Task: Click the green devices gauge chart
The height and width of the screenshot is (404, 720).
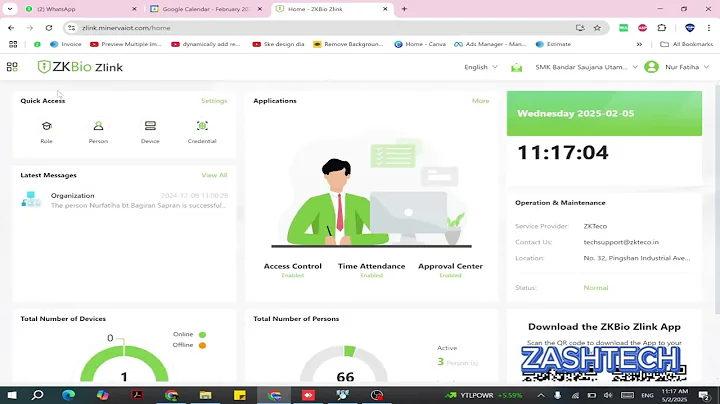Action: (x=124, y=364)
